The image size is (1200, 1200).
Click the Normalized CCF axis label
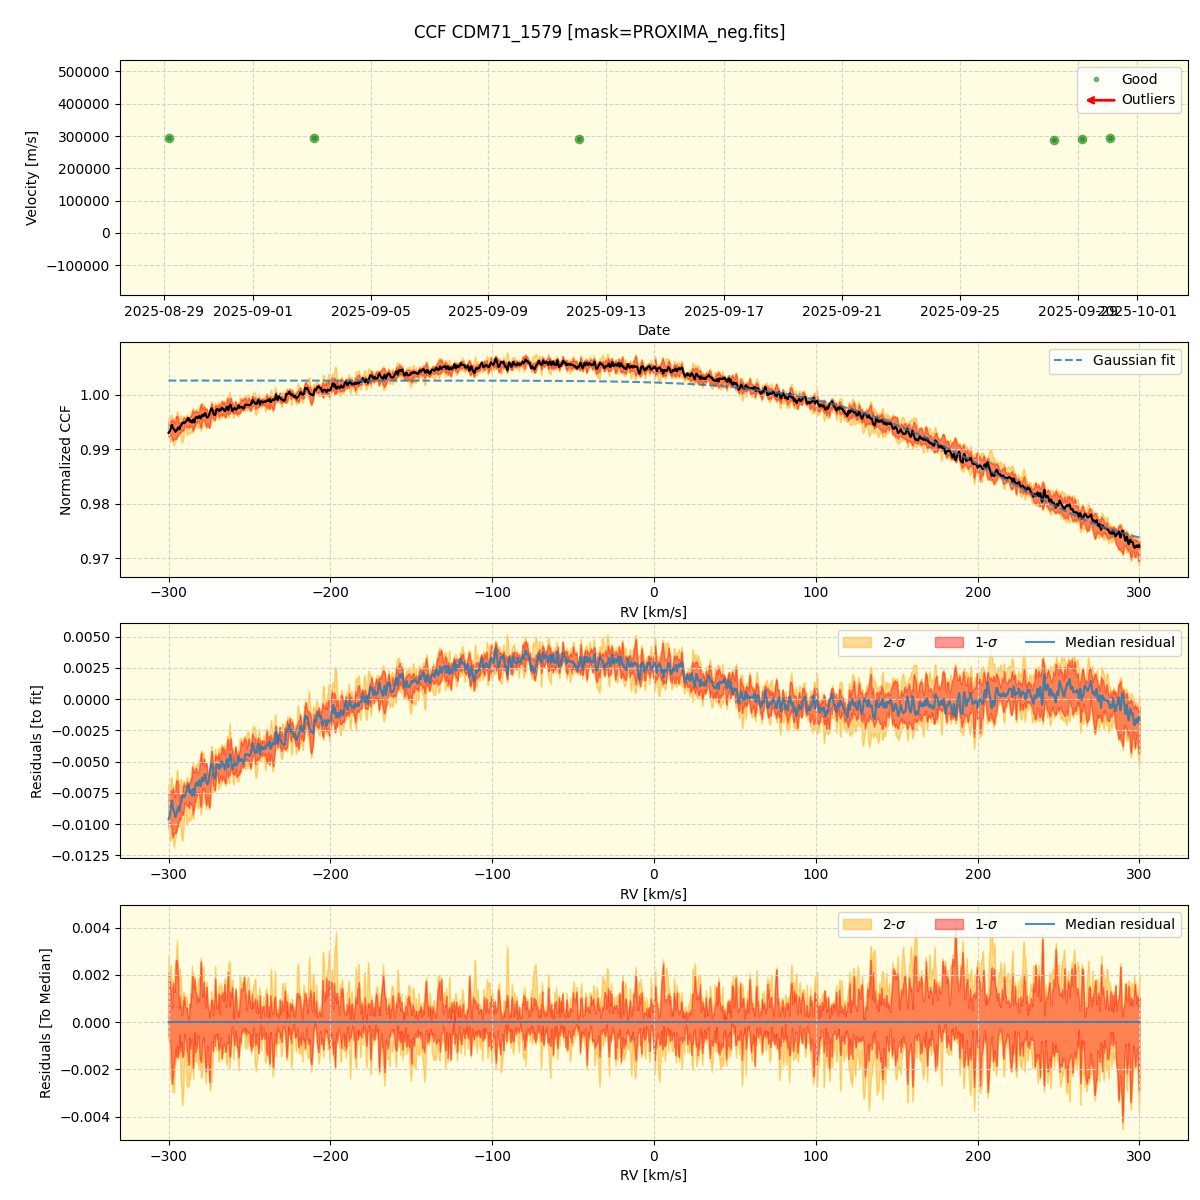[x=66, y=460]
